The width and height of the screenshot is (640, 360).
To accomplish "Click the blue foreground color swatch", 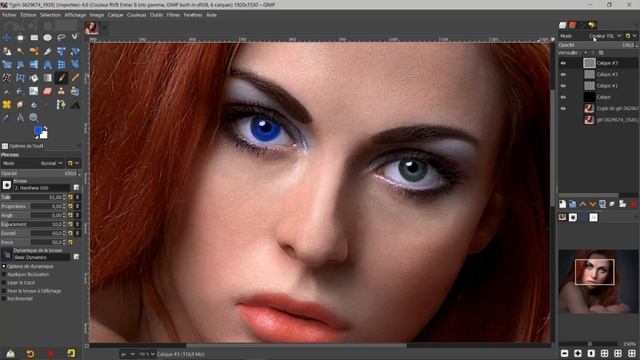I will click(38, 130).
